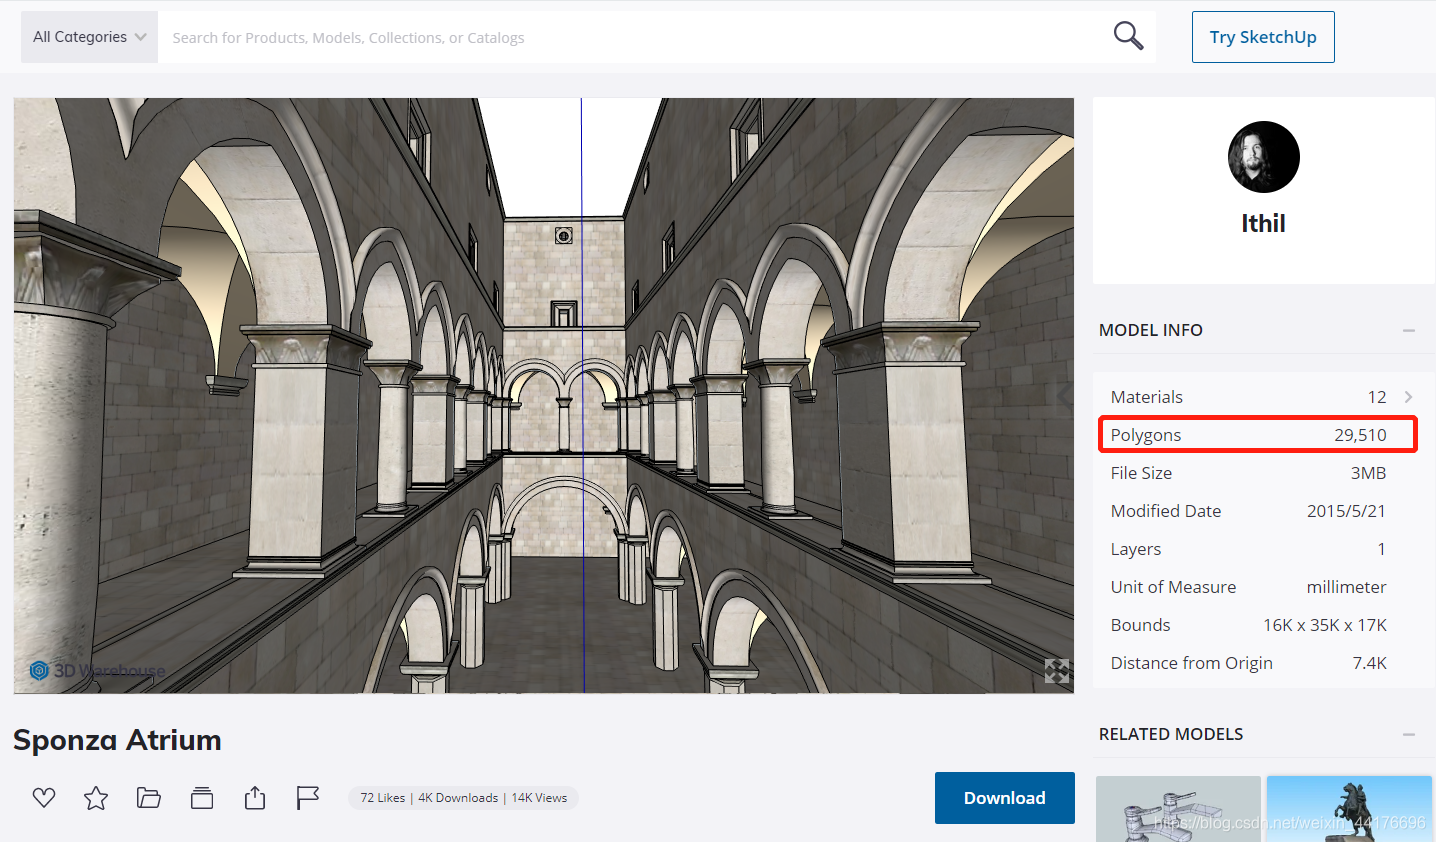Collapse the MODEL INFO section

click(x=1409, y=330)
